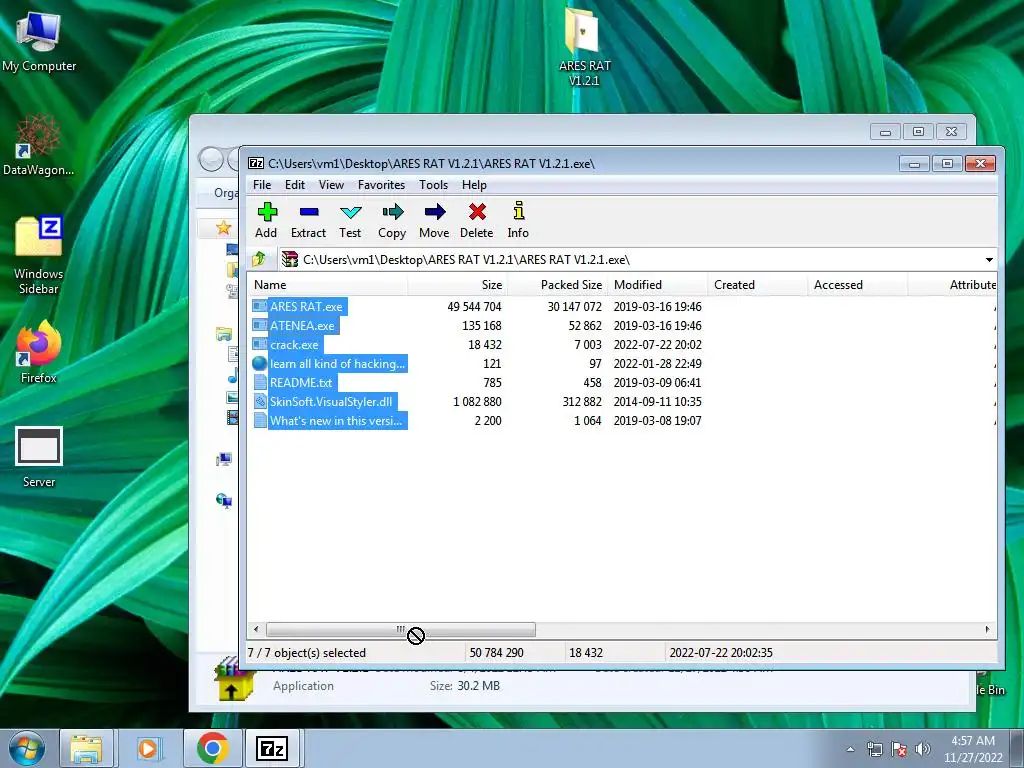Open the Help menu
The image size is (1024, 768).
tap(474, 185)
